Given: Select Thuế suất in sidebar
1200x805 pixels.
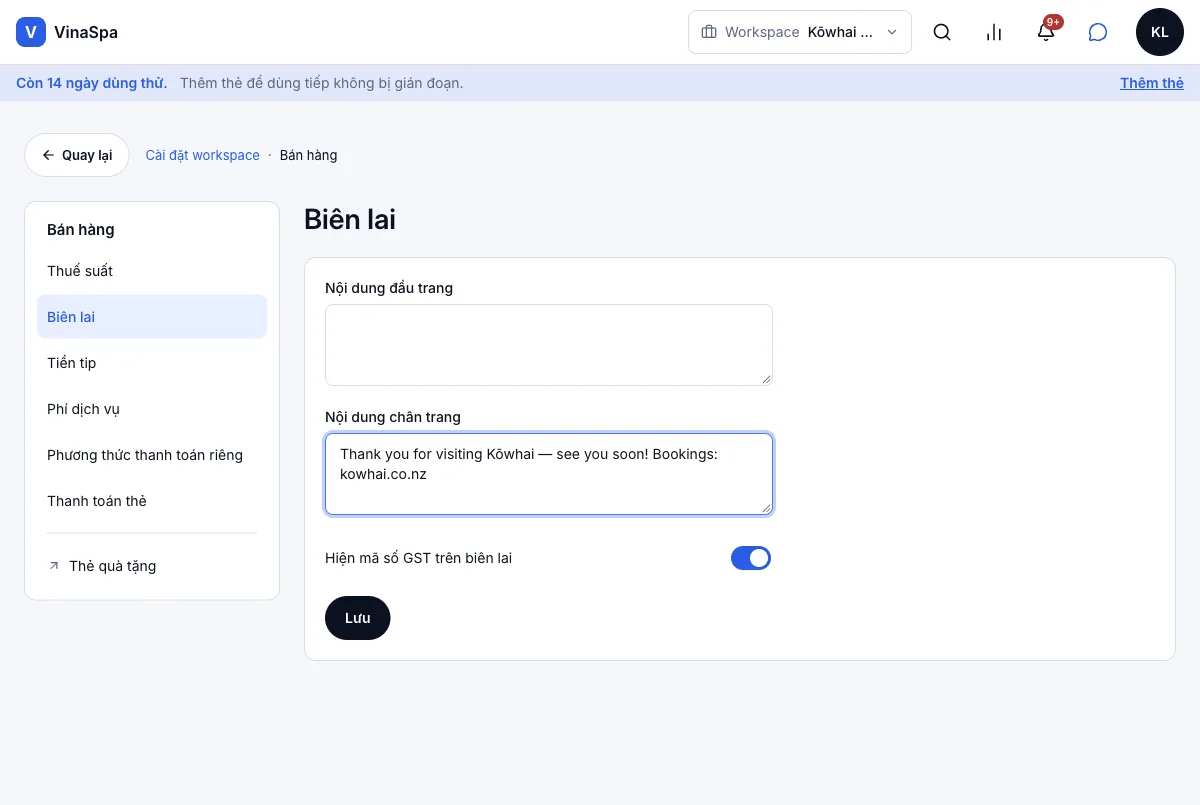Looking at the screenshot, I should coord(152,271).
